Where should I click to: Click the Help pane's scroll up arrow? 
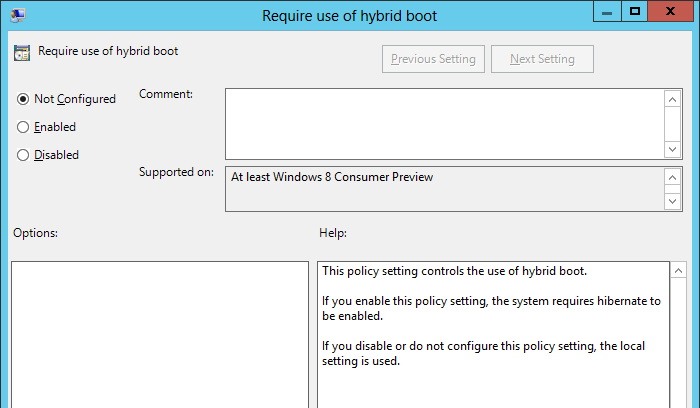pyautogui.click(x=677, y=272)
